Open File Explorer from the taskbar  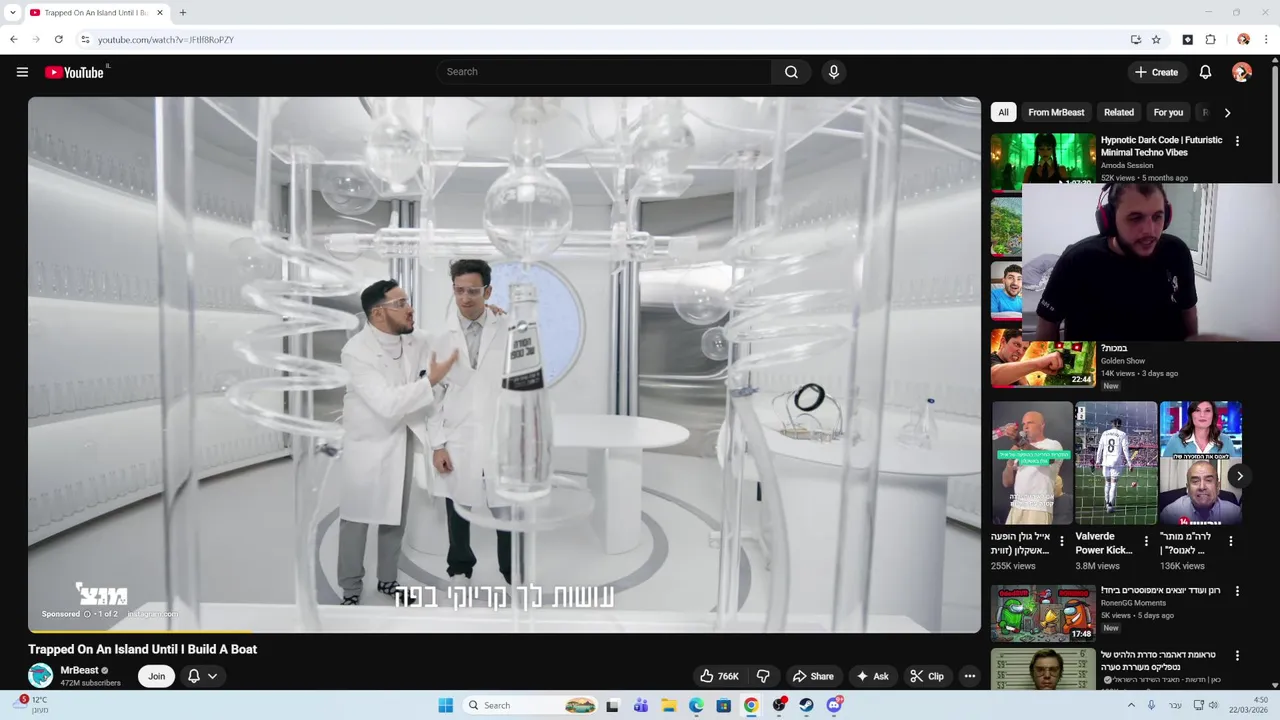(x=669, y=705)
